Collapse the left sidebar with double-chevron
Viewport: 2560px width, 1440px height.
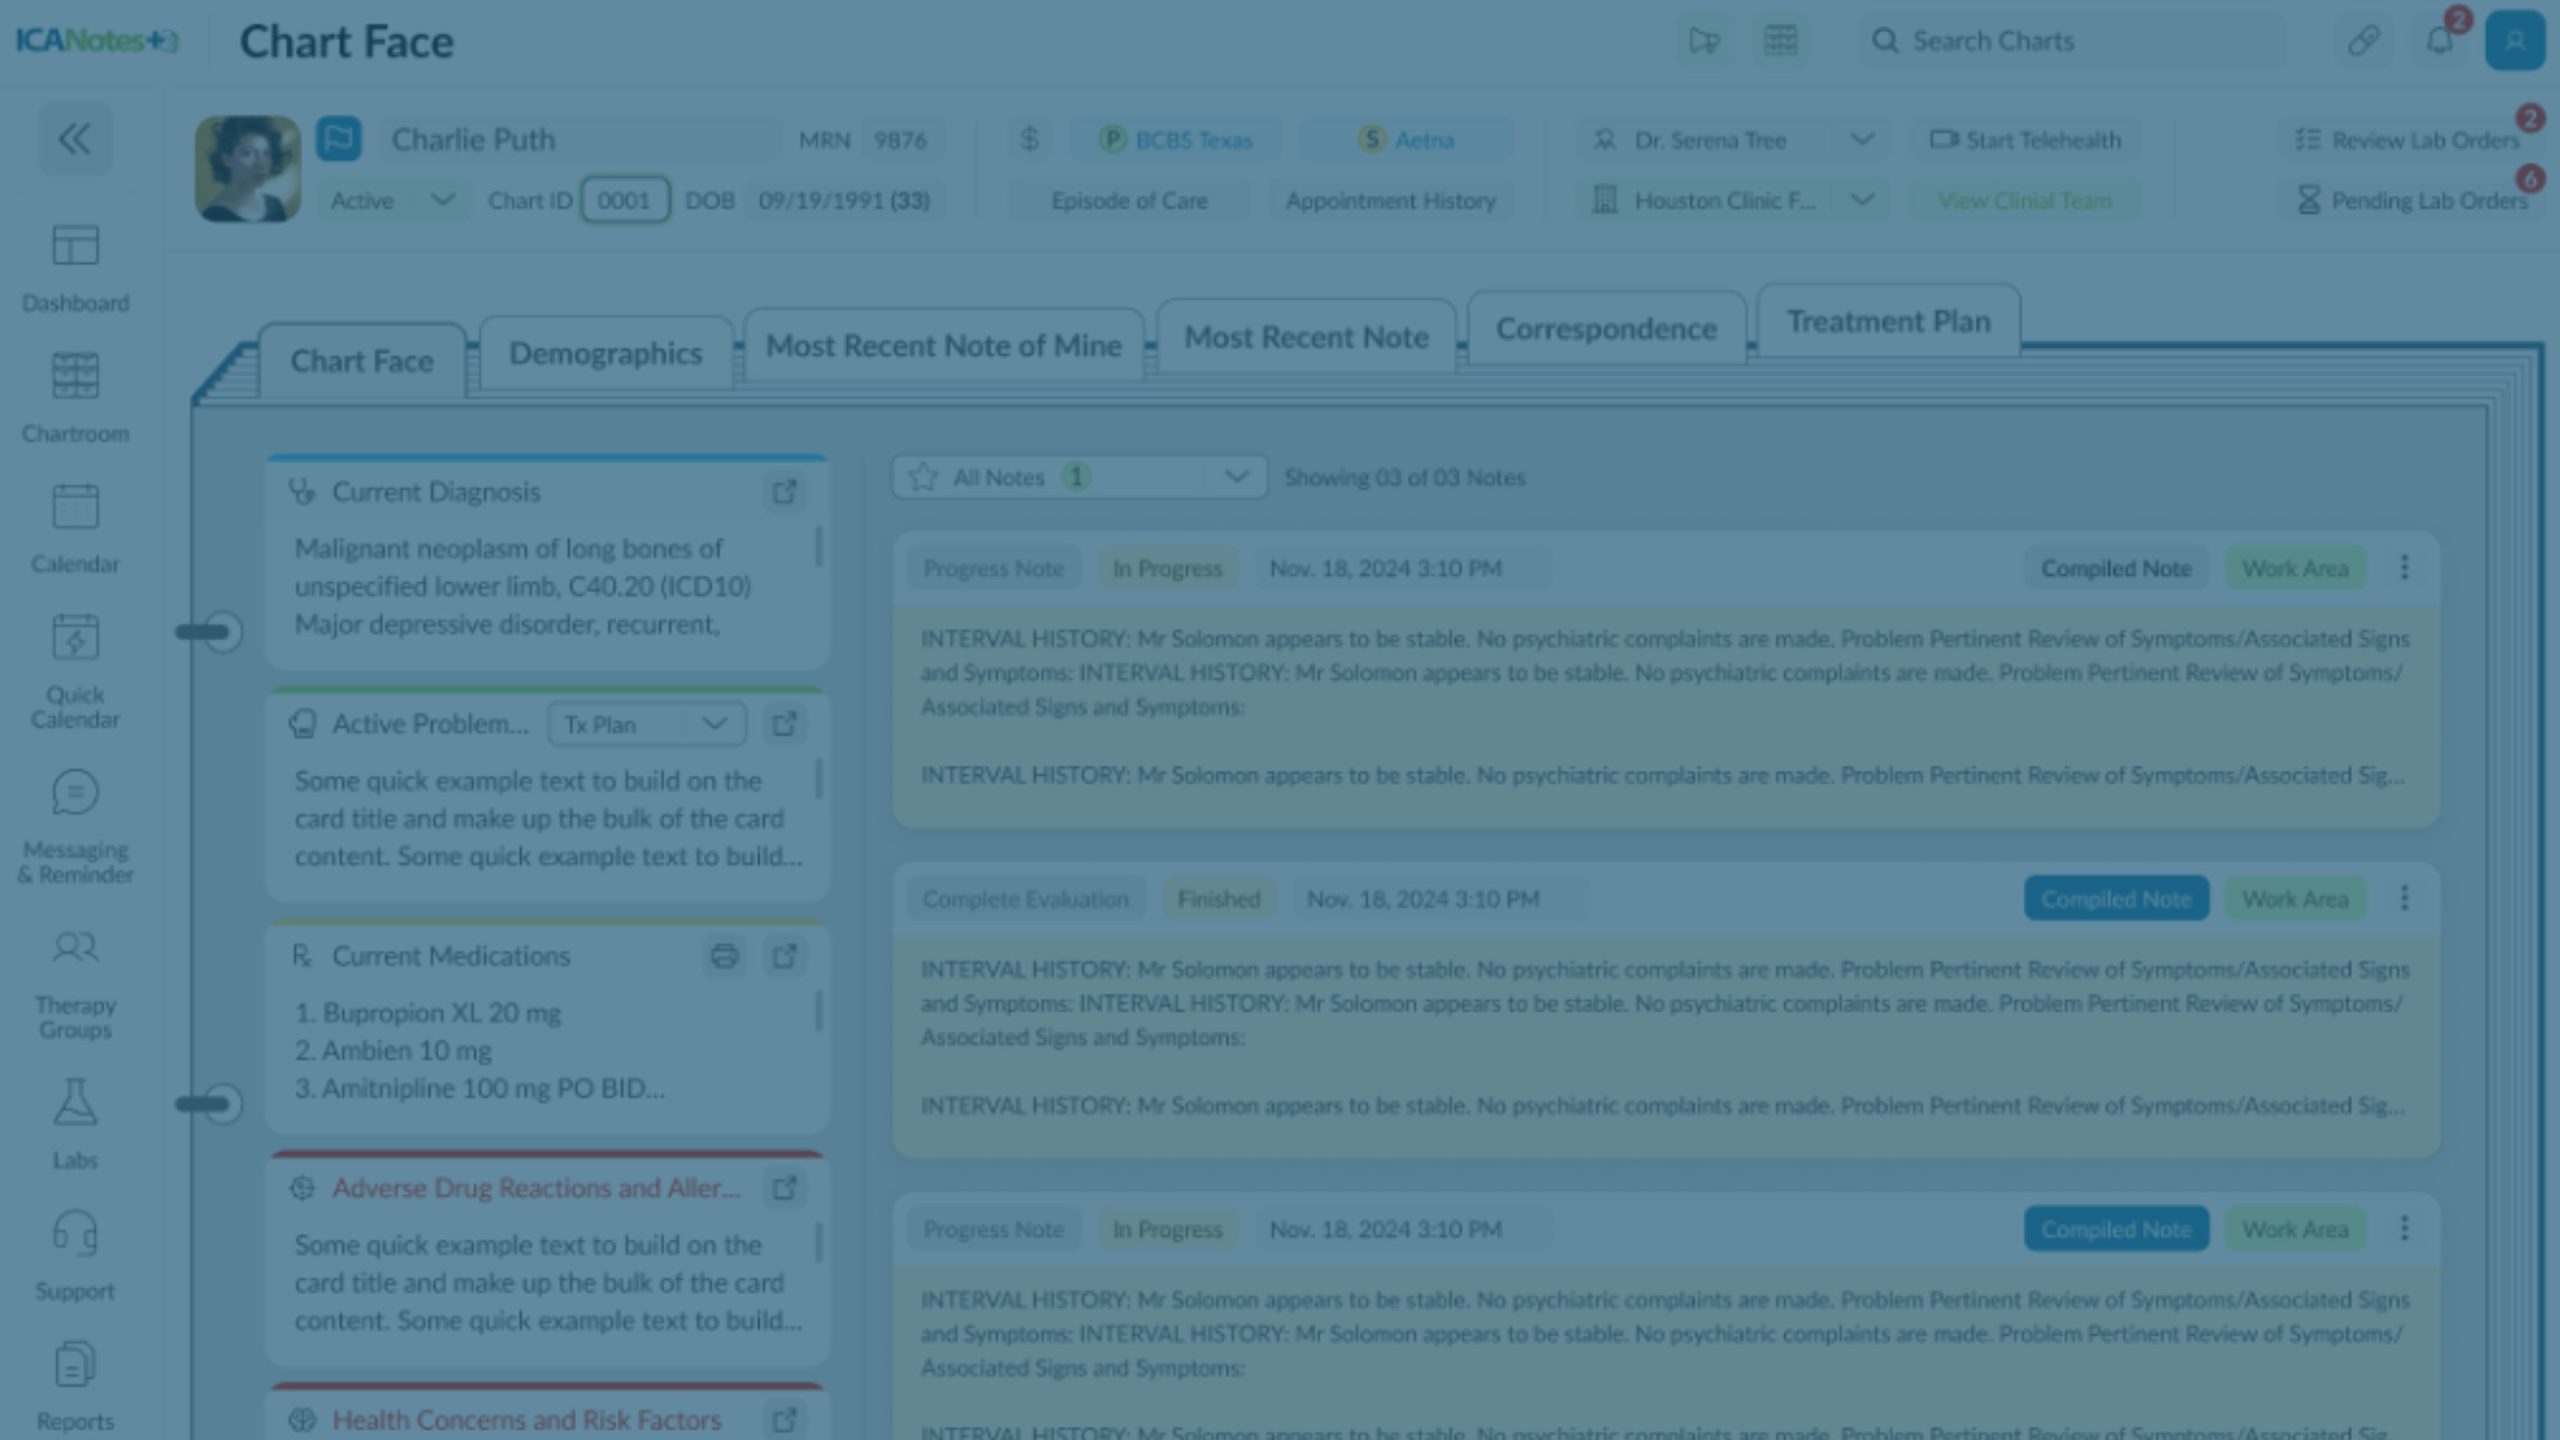click(x=75, y=139)
